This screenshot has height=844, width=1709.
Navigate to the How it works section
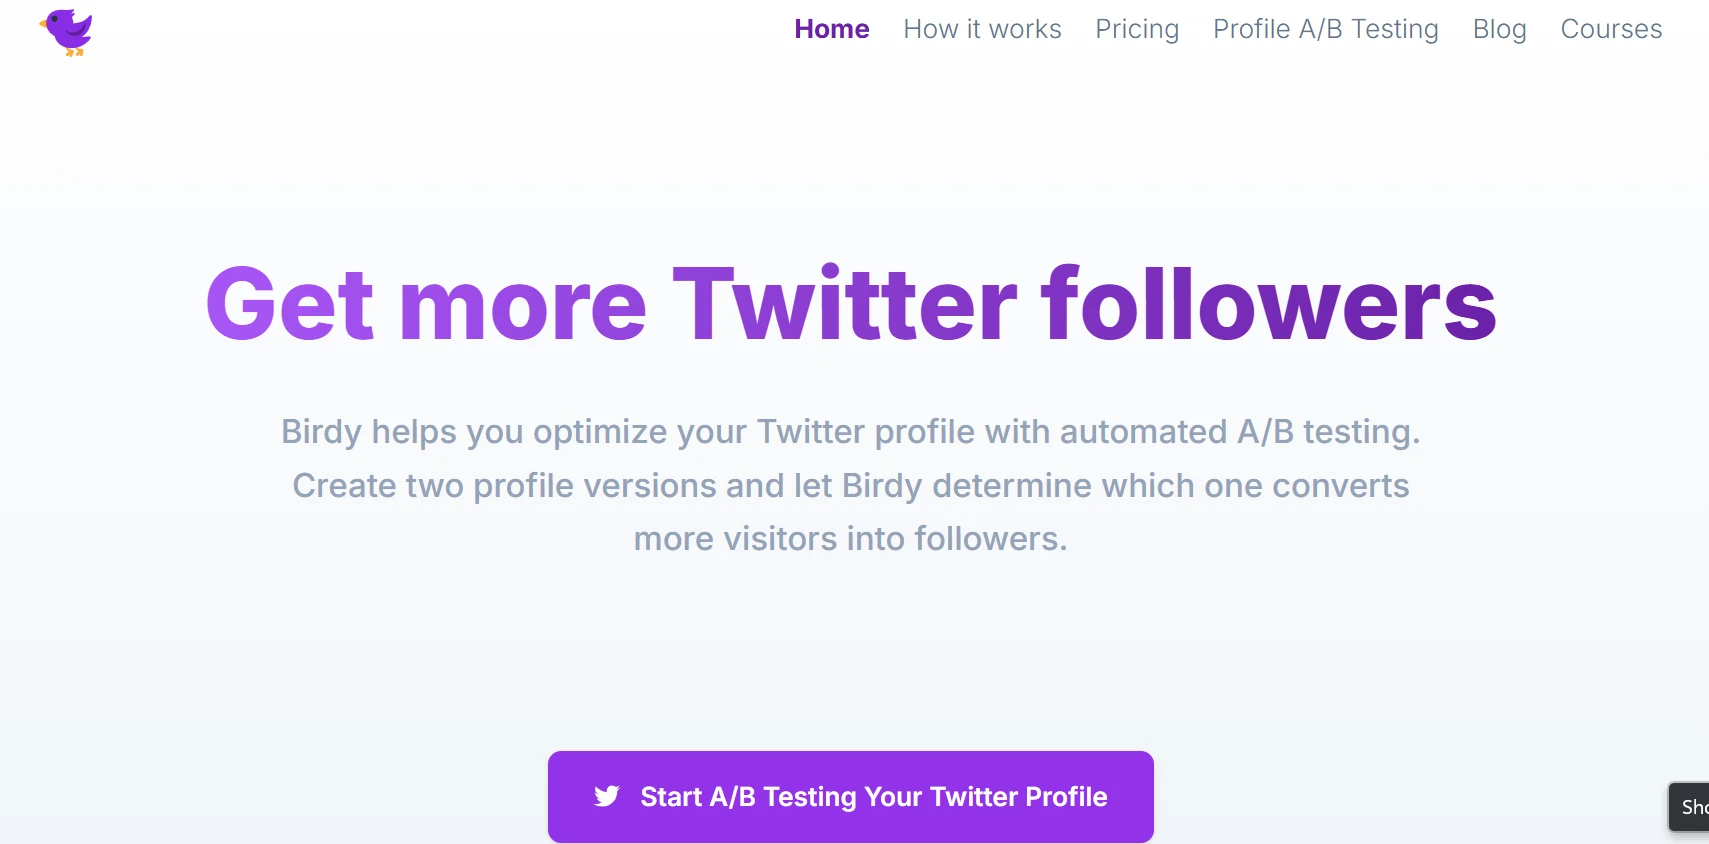[x=982, y=29]
